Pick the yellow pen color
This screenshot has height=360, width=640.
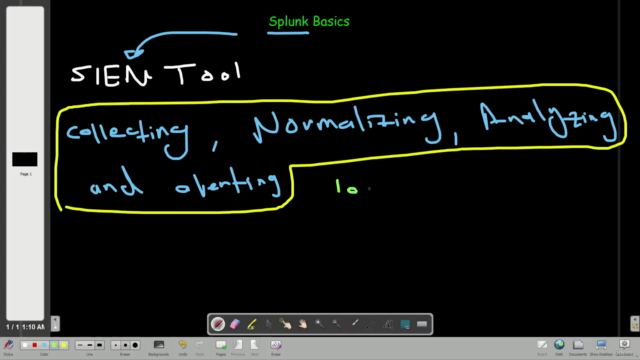pos(64,345)
